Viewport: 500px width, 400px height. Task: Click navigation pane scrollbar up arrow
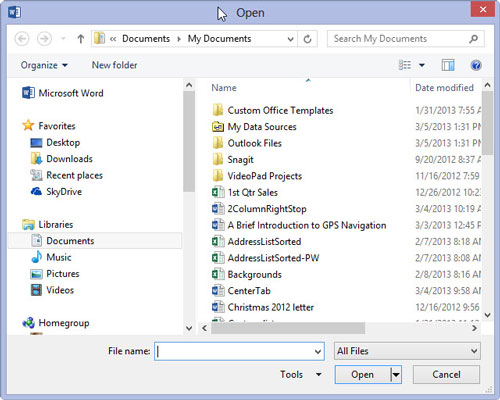189,85
